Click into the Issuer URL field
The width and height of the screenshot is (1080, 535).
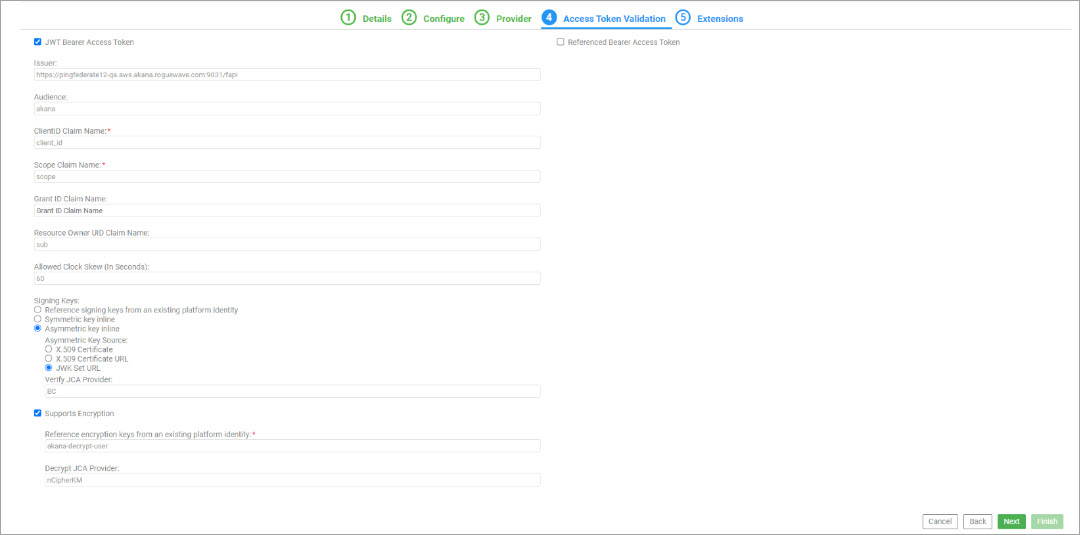[287, 74]
